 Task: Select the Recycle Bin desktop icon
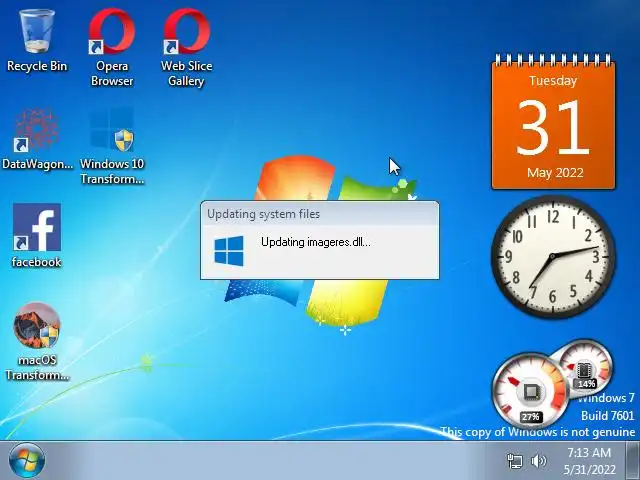(37, 41)
